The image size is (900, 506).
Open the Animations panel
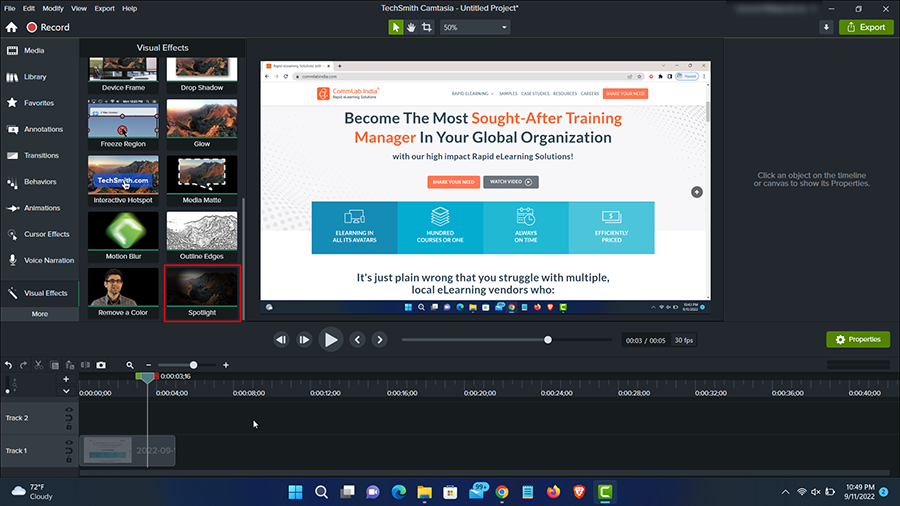point(40,208)
